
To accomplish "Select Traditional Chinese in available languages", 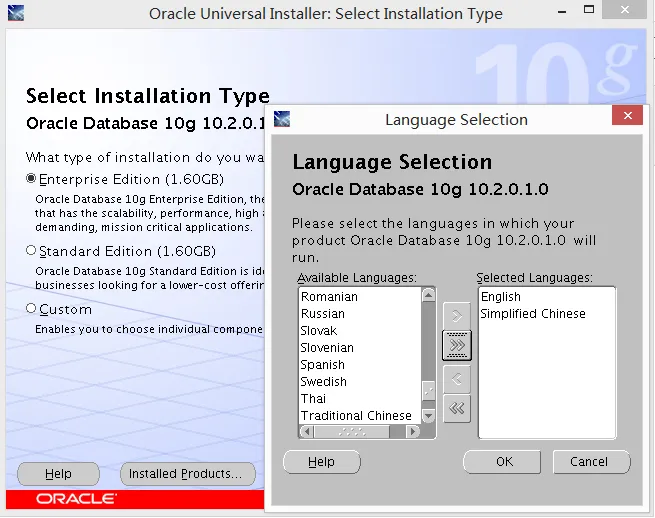I will click(356, 416).
